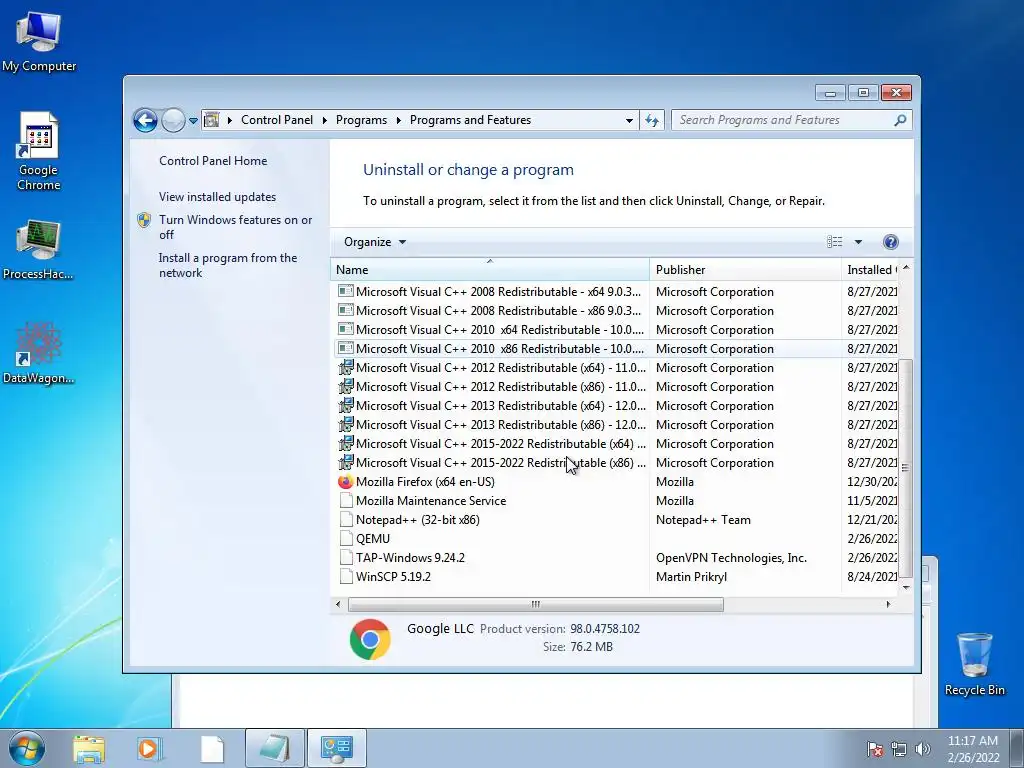Image resolution: width=1024 pixels, height=768 pixels.
Task: Open the Recycle Bin icon
Action: 974,664
